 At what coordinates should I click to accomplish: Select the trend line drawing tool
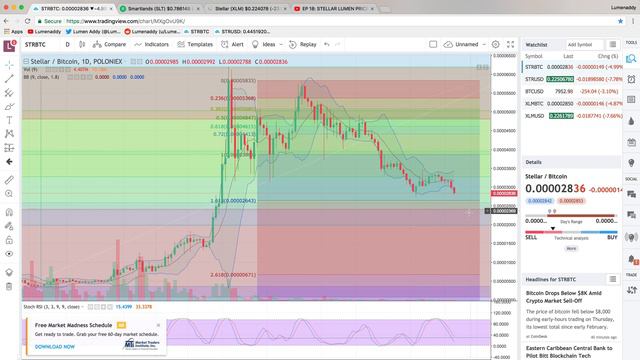(9, 79)
